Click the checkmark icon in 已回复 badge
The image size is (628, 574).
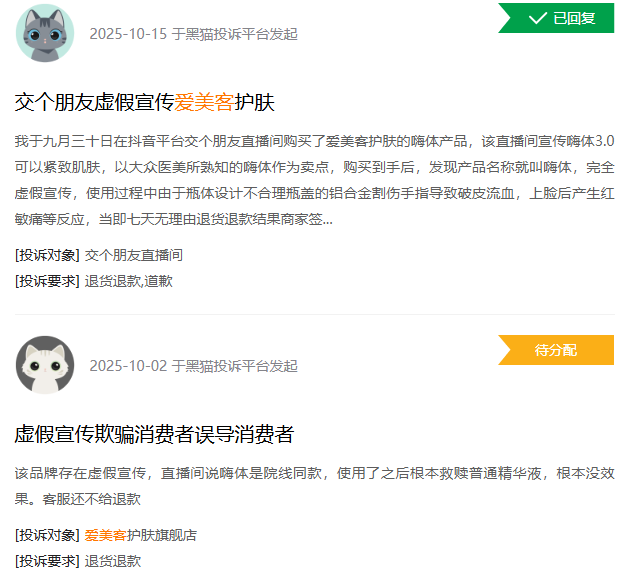tap(537, 18)
